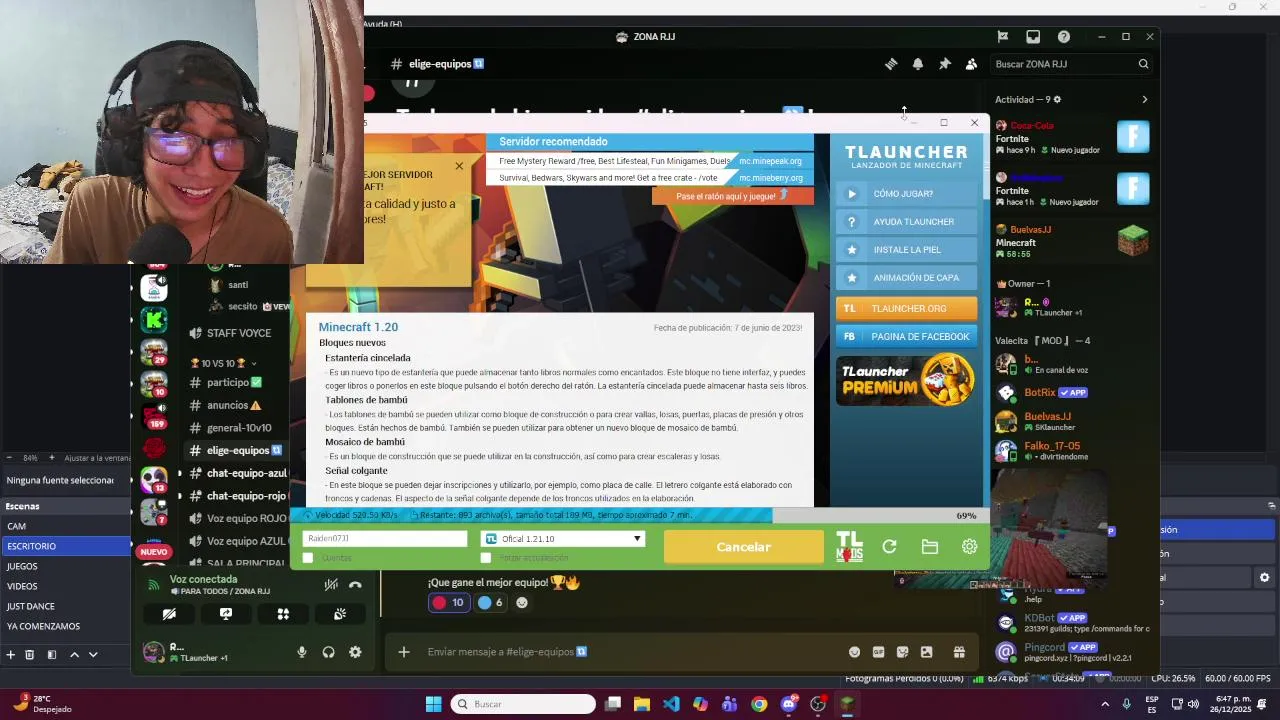Click INSTALE LA PIEL button

(906, 250)
